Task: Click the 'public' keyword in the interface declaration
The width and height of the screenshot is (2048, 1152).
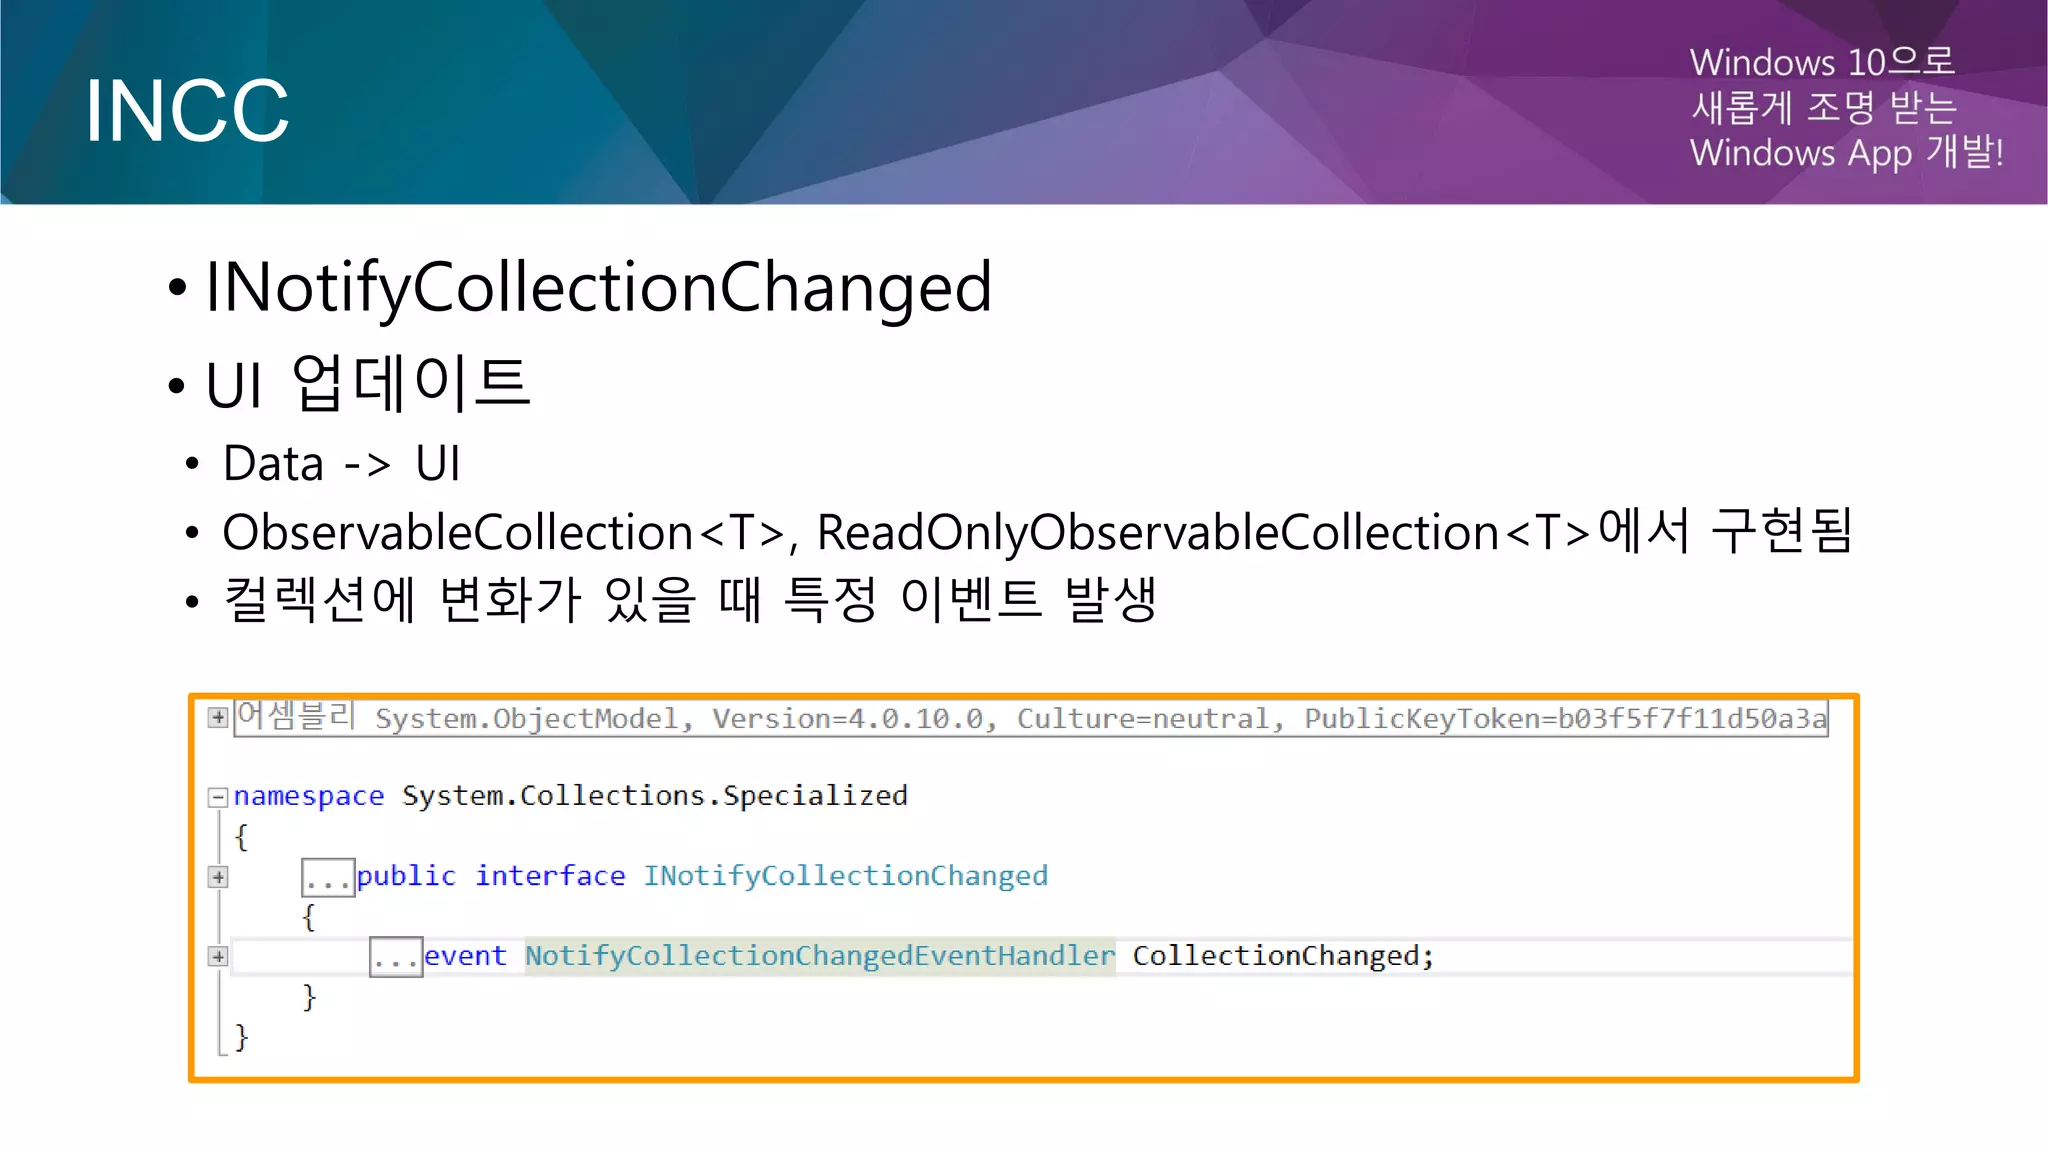Action: 406,876
